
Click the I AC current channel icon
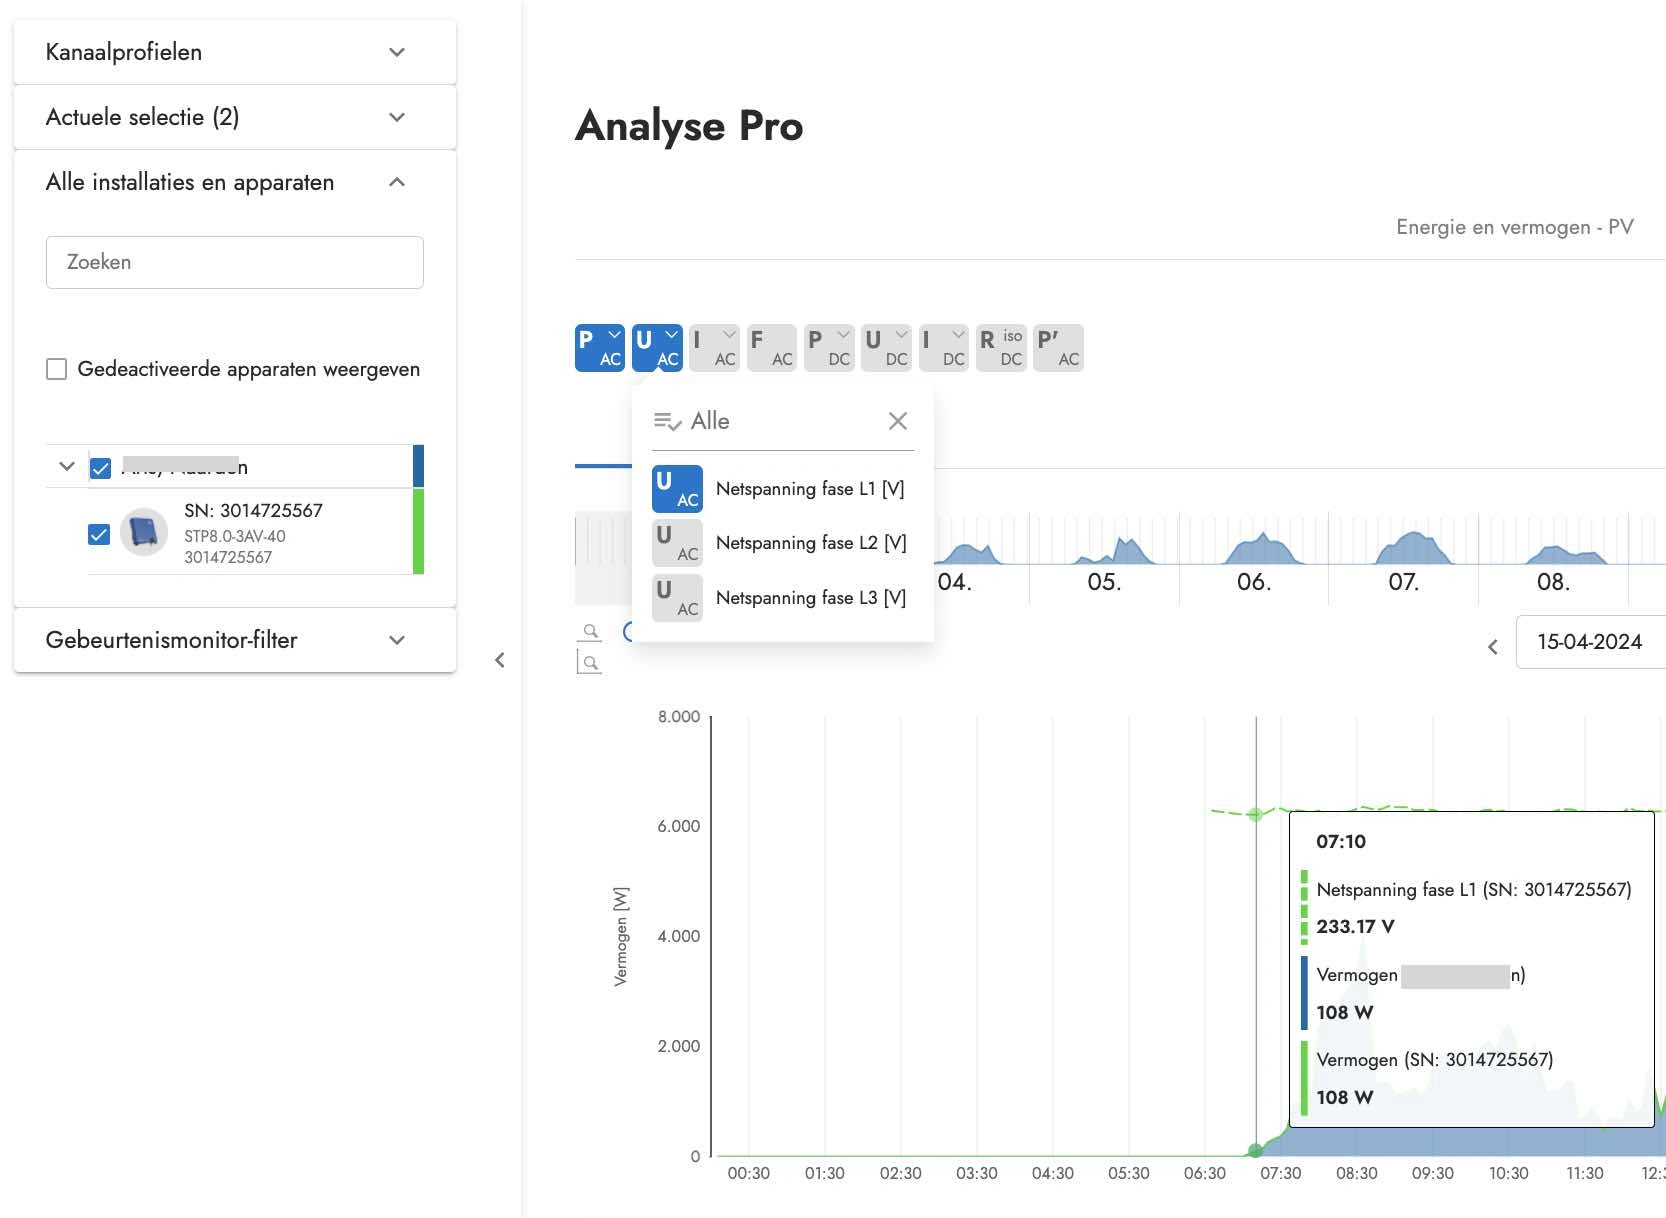click(714, 348)
